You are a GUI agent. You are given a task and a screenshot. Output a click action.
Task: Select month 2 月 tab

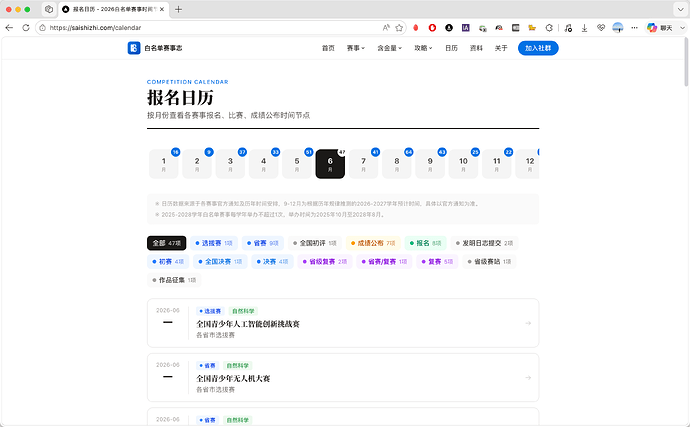(197, 164)
